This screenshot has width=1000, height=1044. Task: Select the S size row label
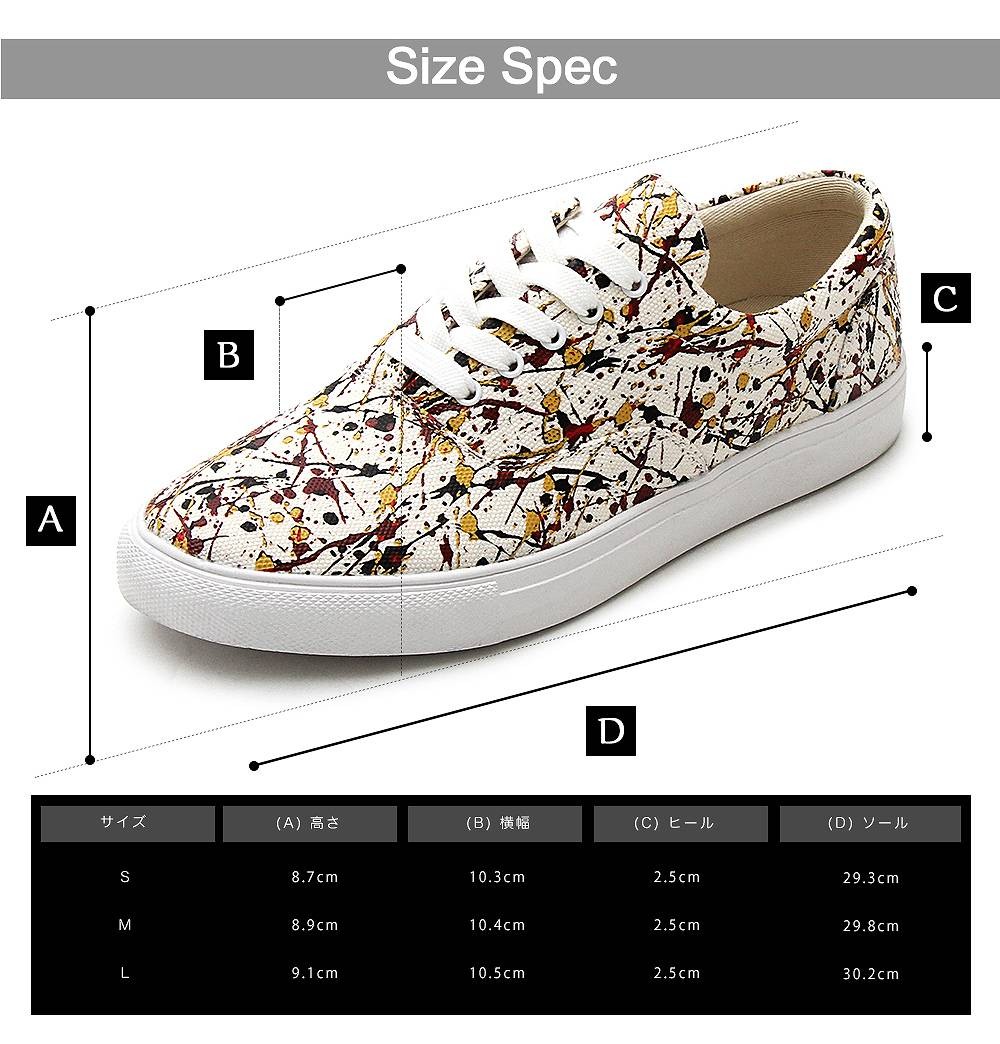pyautogui.click(x=125, y=877)
